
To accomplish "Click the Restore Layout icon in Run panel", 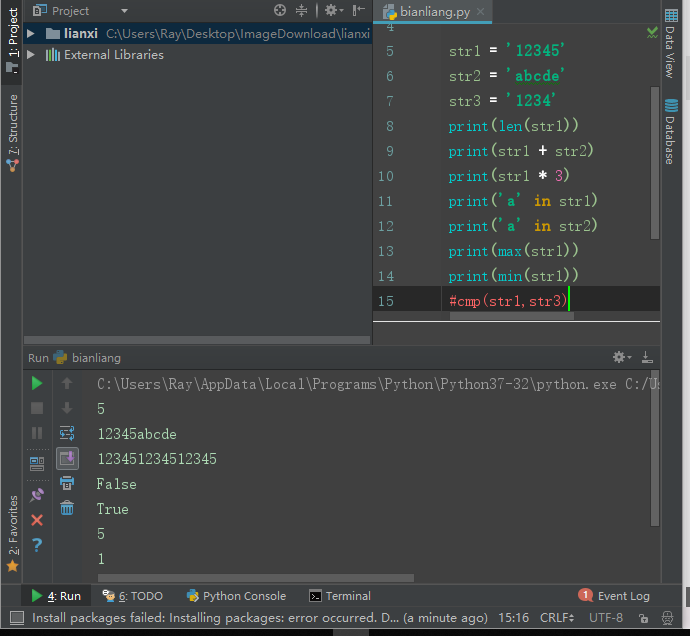I will click(37, 463).
